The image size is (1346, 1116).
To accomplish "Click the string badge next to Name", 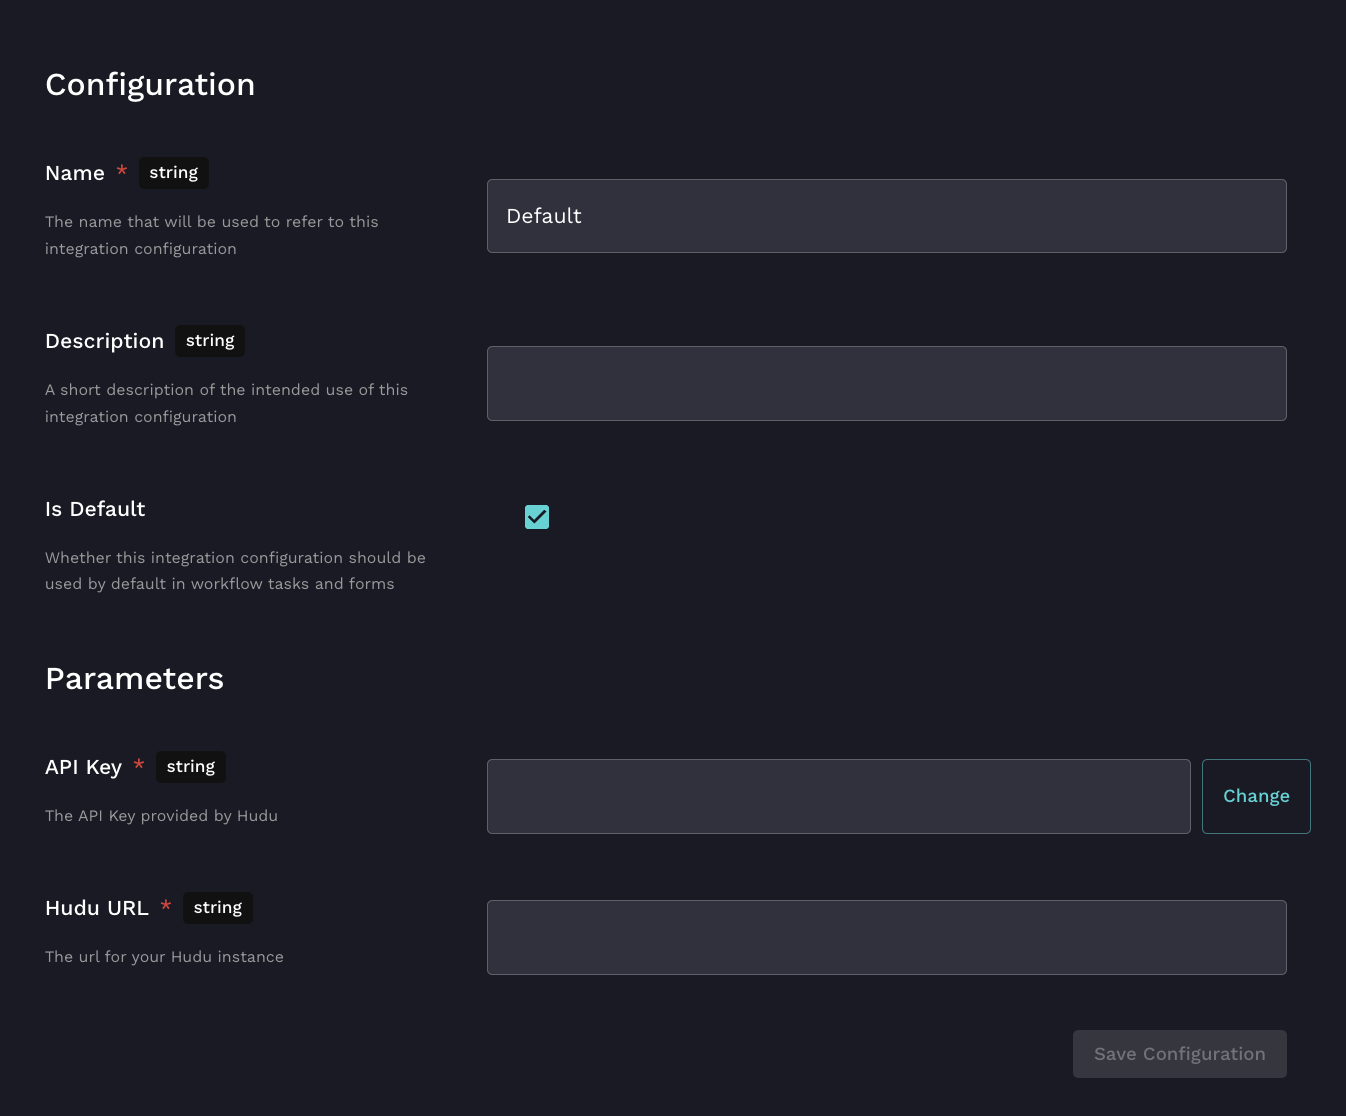I will tap(174, 173).
